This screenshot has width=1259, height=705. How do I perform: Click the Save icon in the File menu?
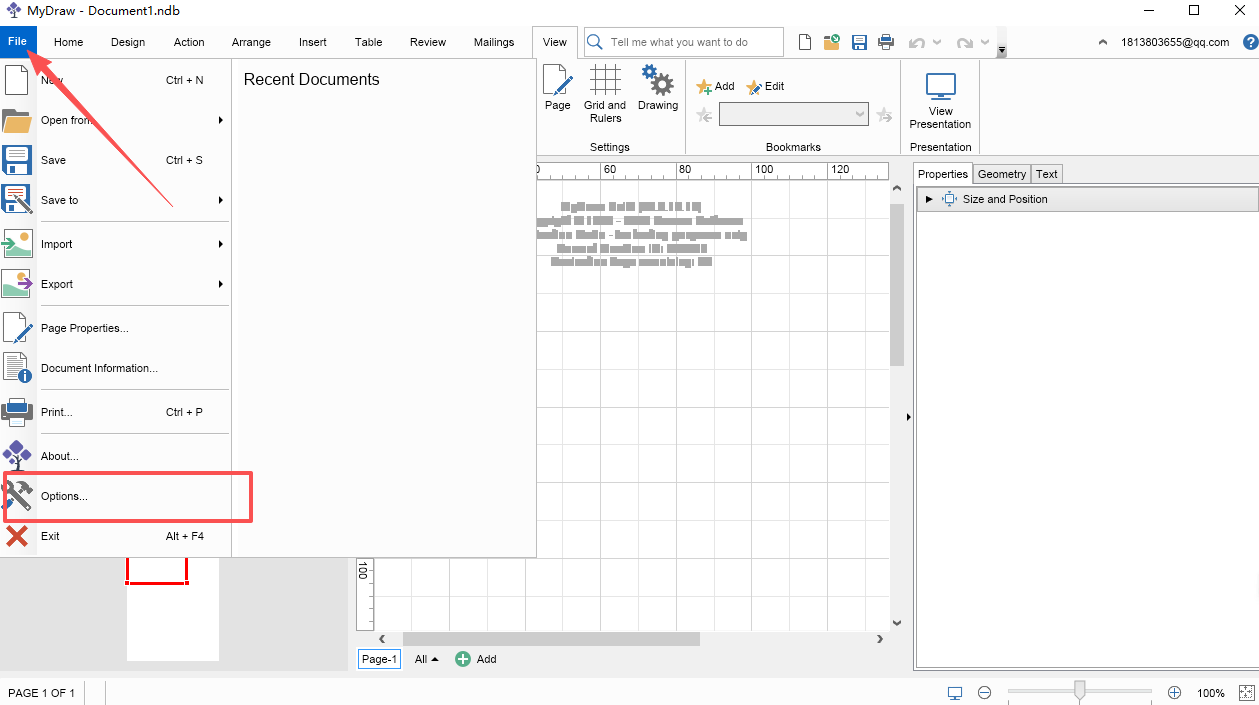[17, 160]
